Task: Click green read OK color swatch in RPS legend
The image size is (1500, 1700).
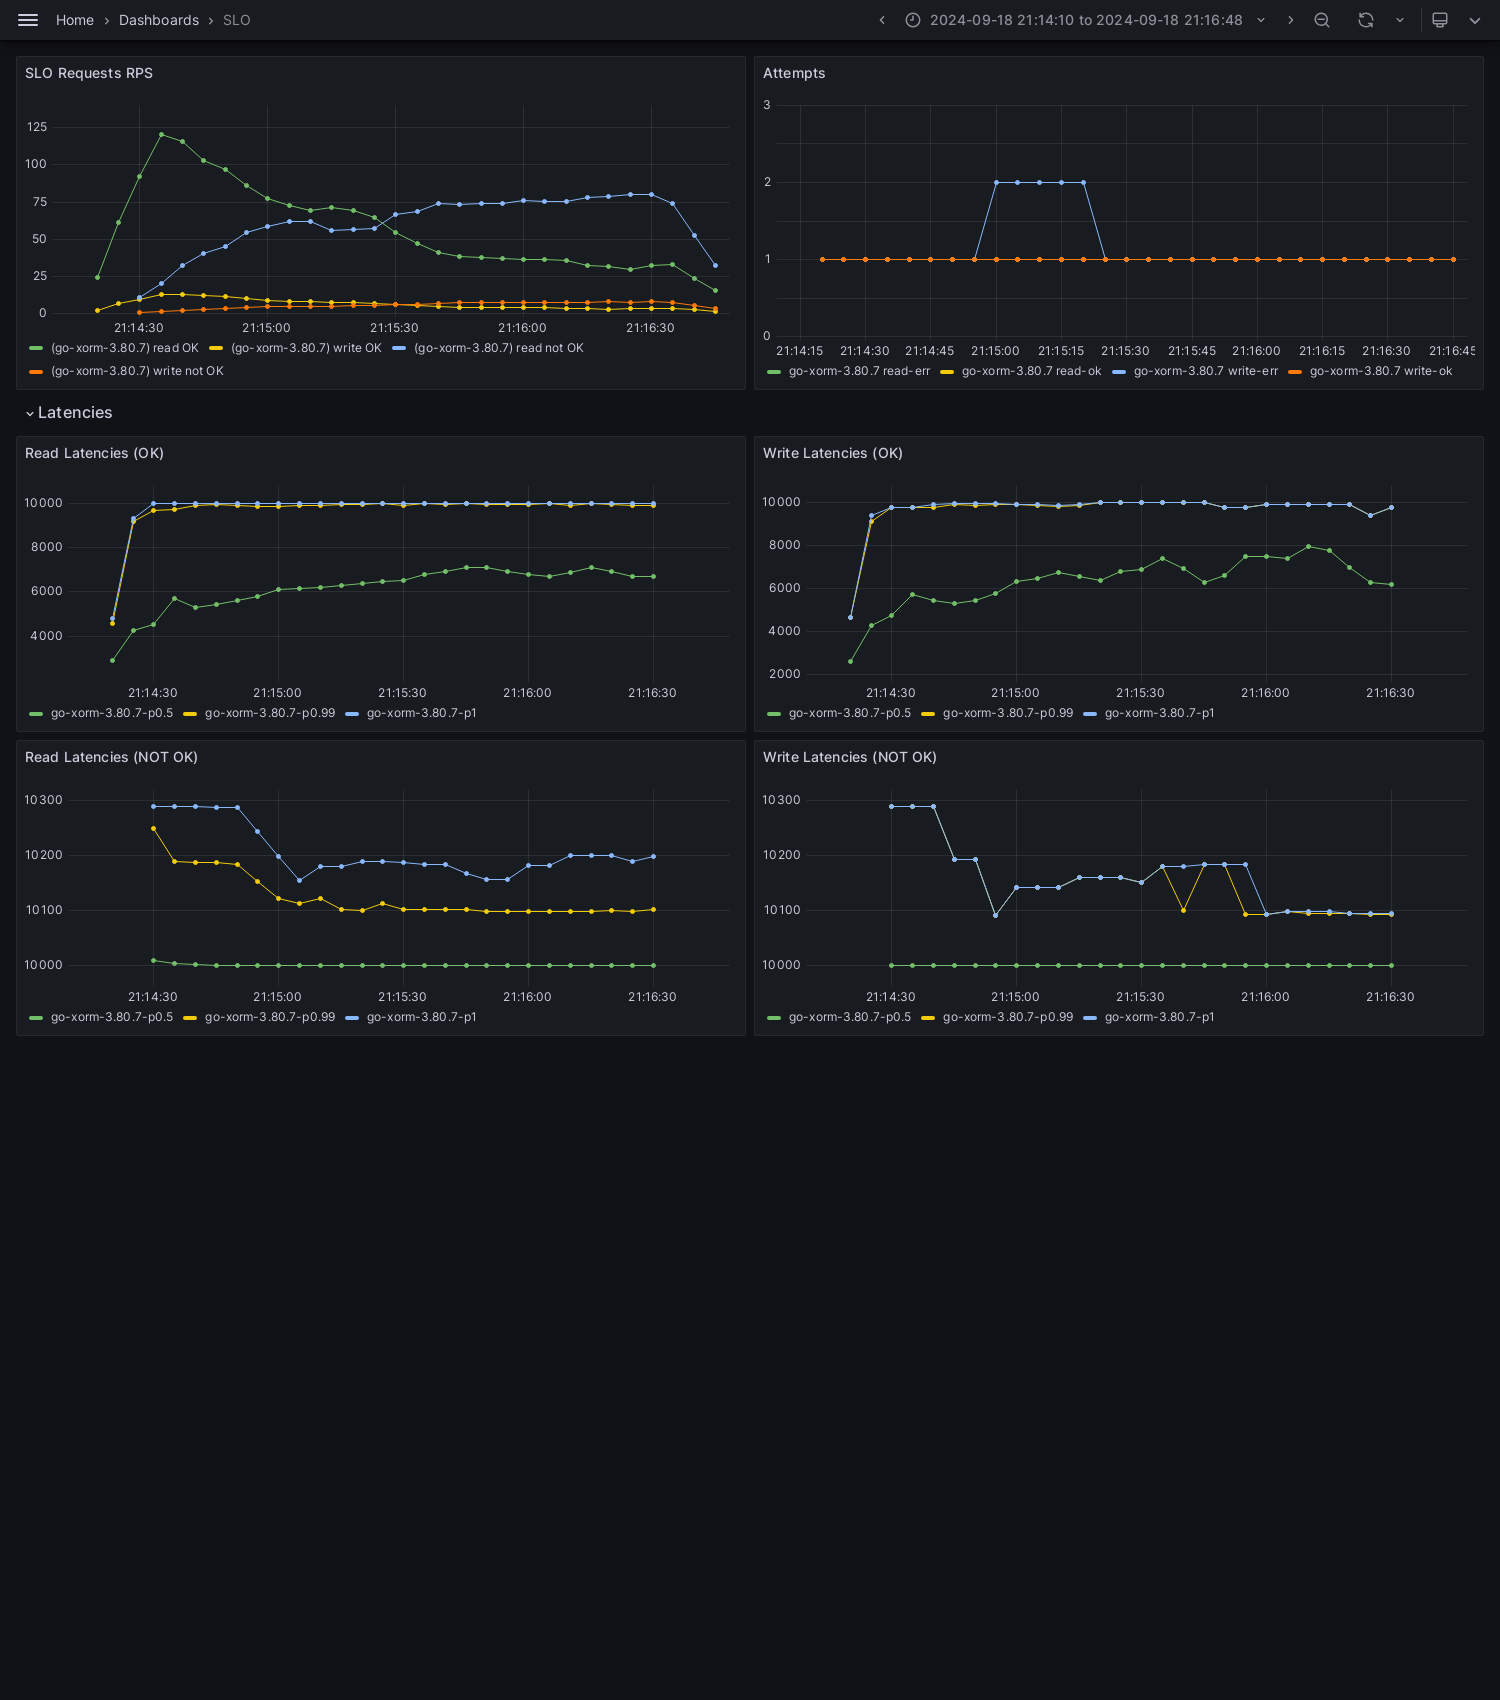Action: [36, 348]
